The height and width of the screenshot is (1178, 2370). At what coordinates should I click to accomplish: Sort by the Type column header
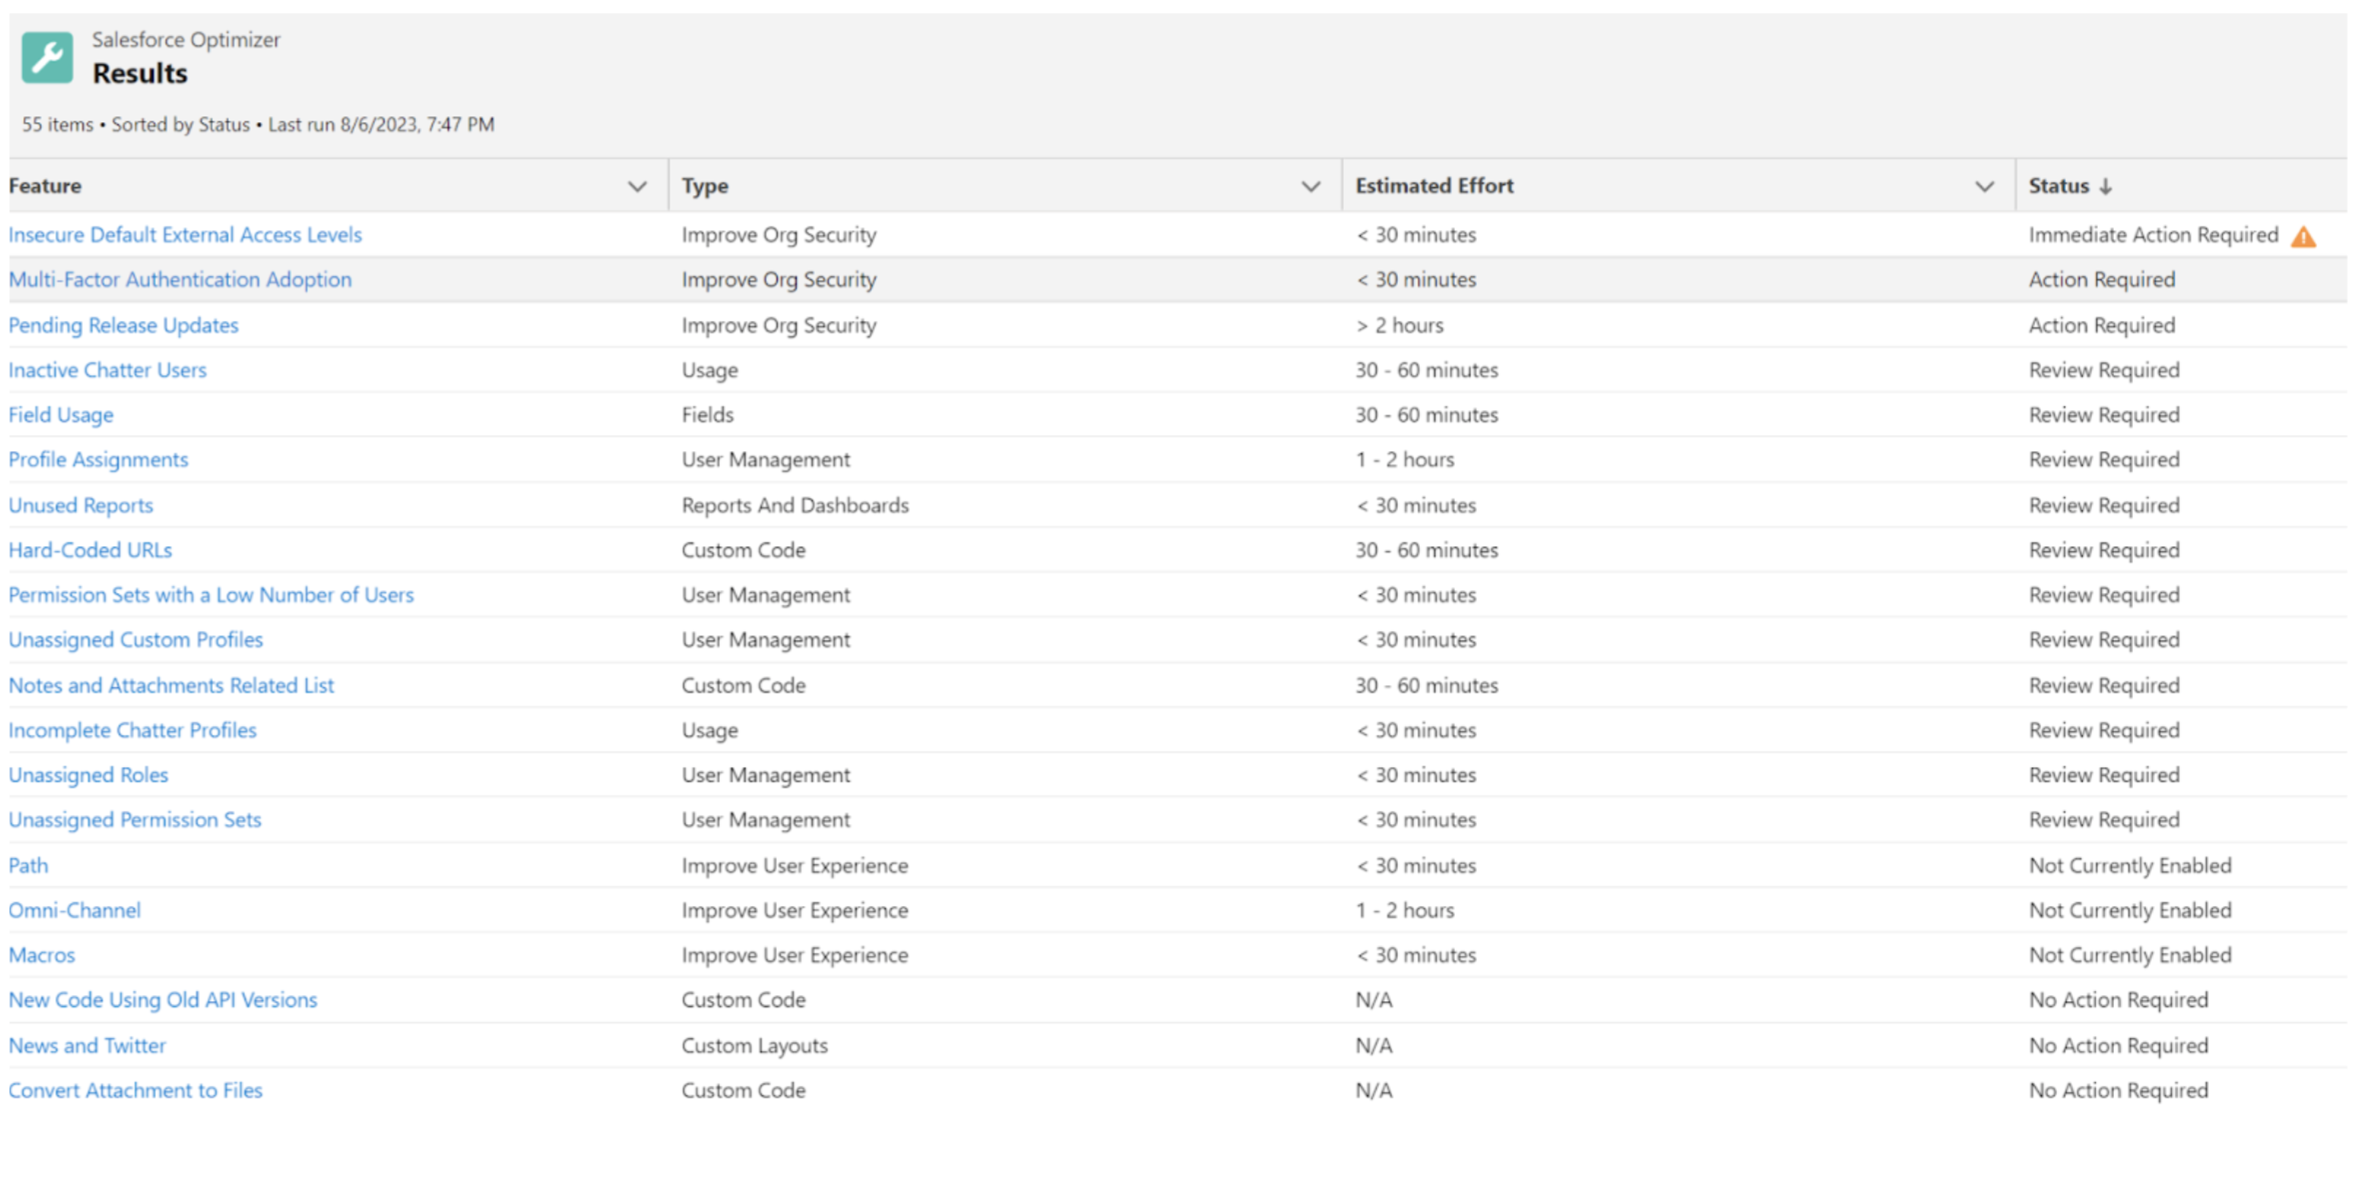[x=705, y=186]
